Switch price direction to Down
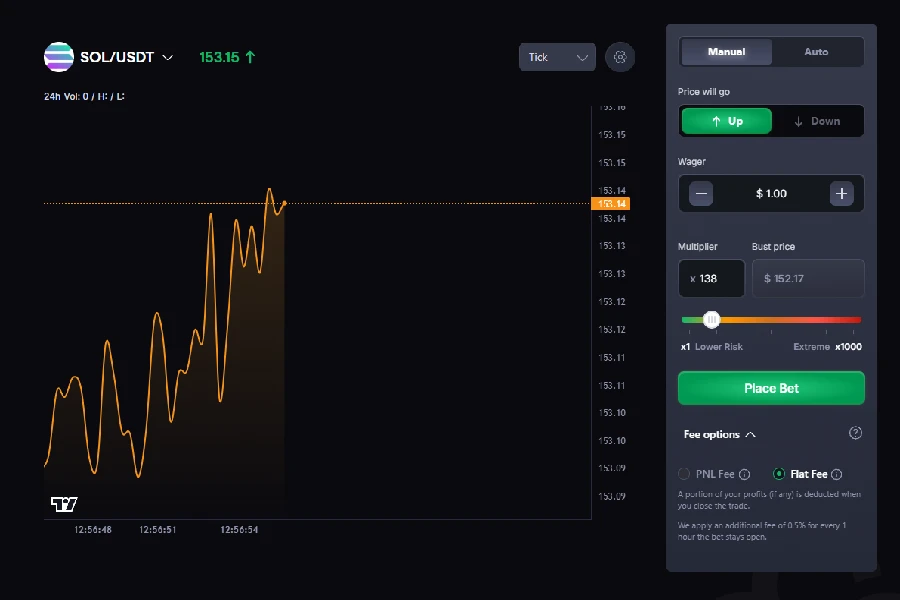This screenshot has height=600, width=900. (x=820, y=121)
